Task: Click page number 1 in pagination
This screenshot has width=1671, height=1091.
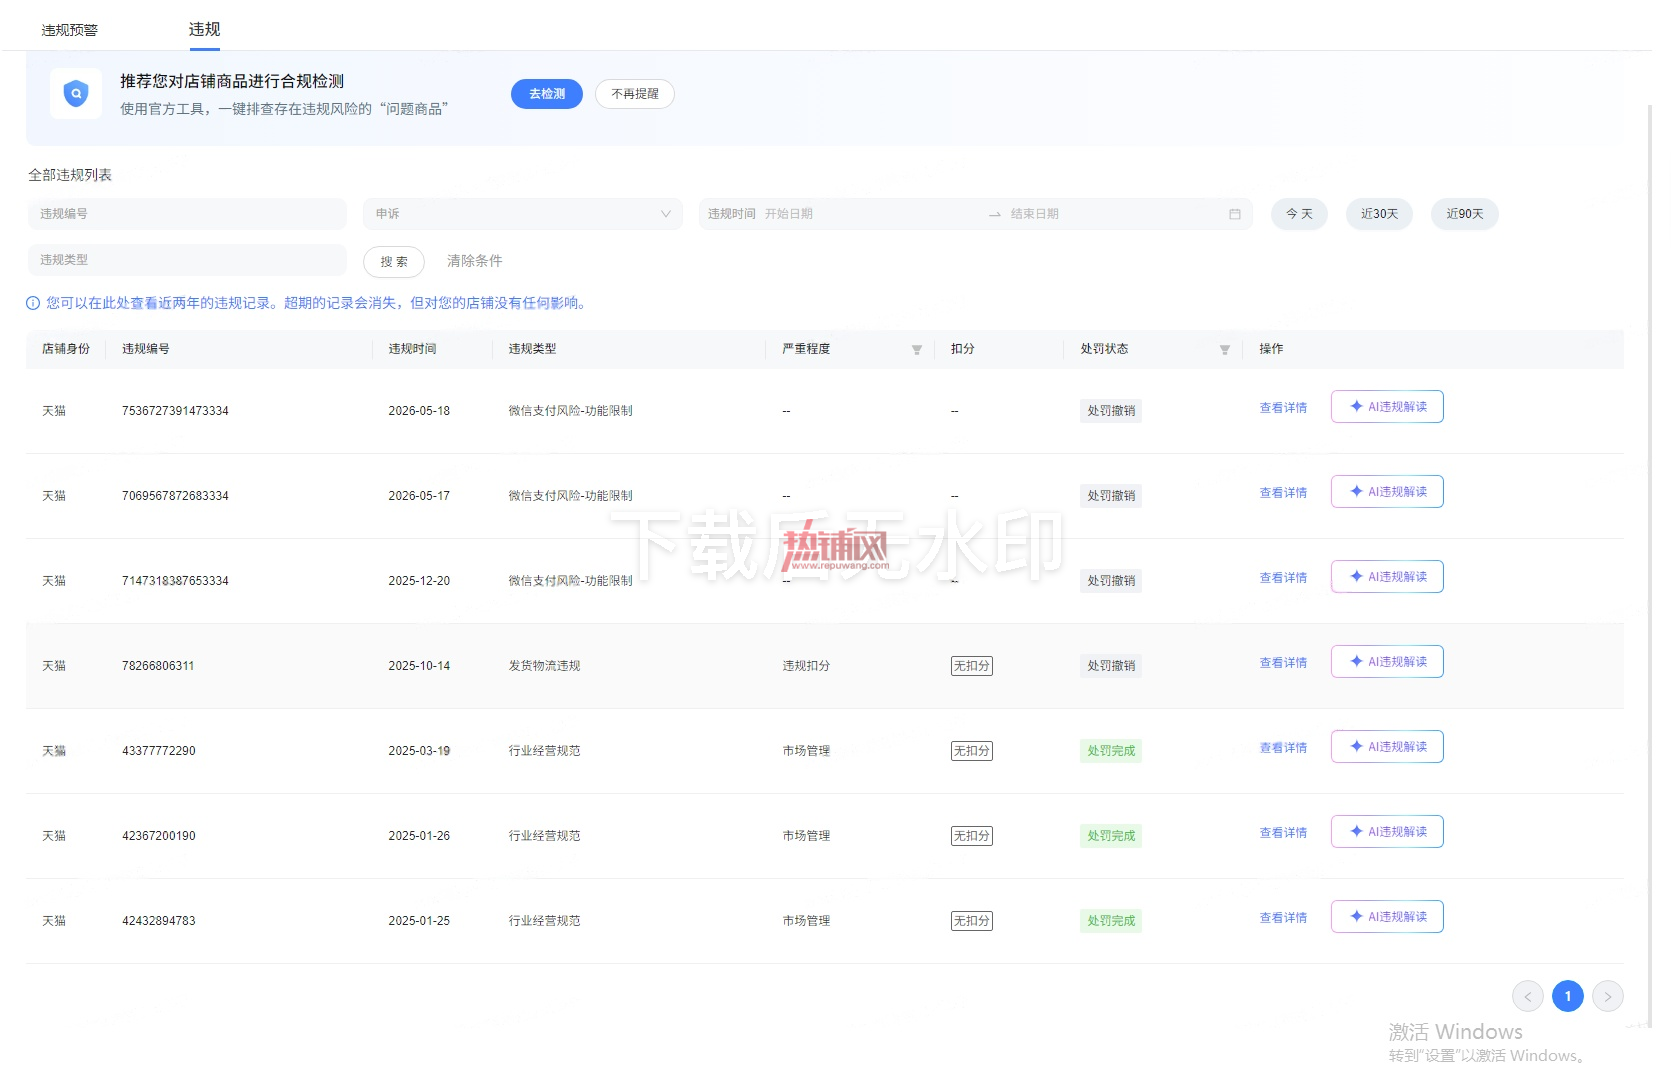Action: pos(1568,996)
